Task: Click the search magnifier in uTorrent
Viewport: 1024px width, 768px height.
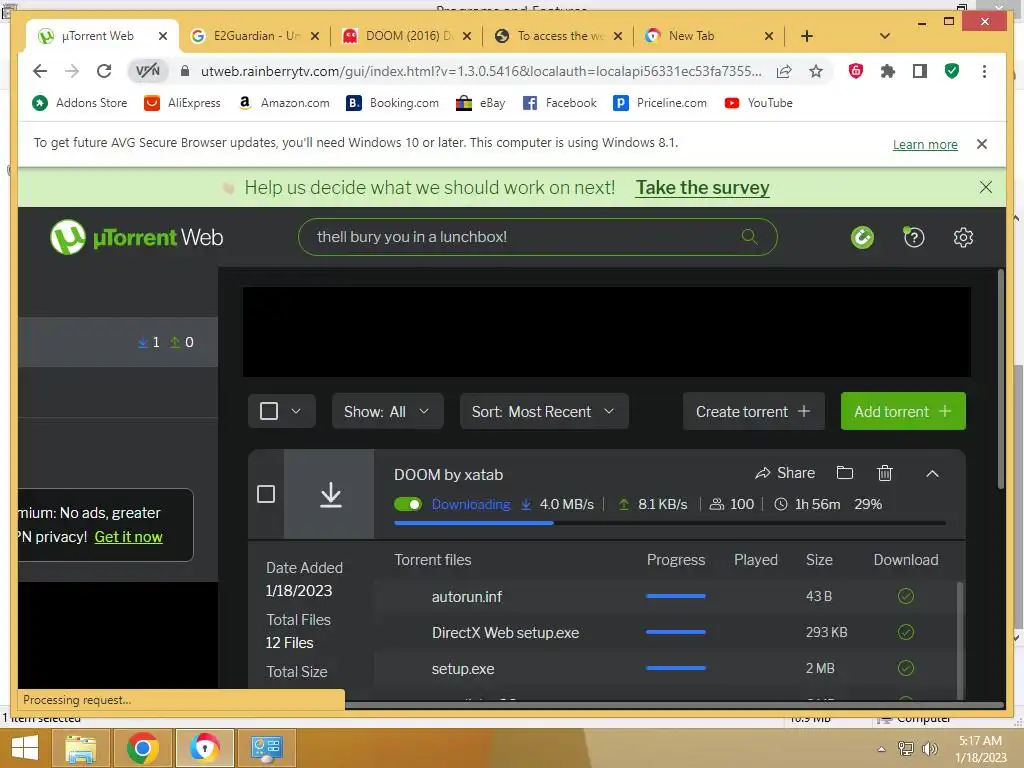Action: pos(750,236)
